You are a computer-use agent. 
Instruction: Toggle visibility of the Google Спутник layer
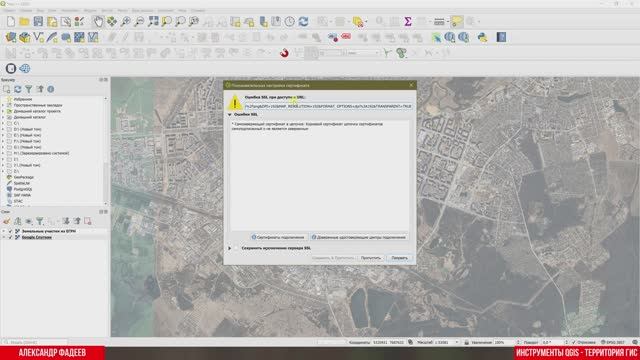click(x=11, y=237)
